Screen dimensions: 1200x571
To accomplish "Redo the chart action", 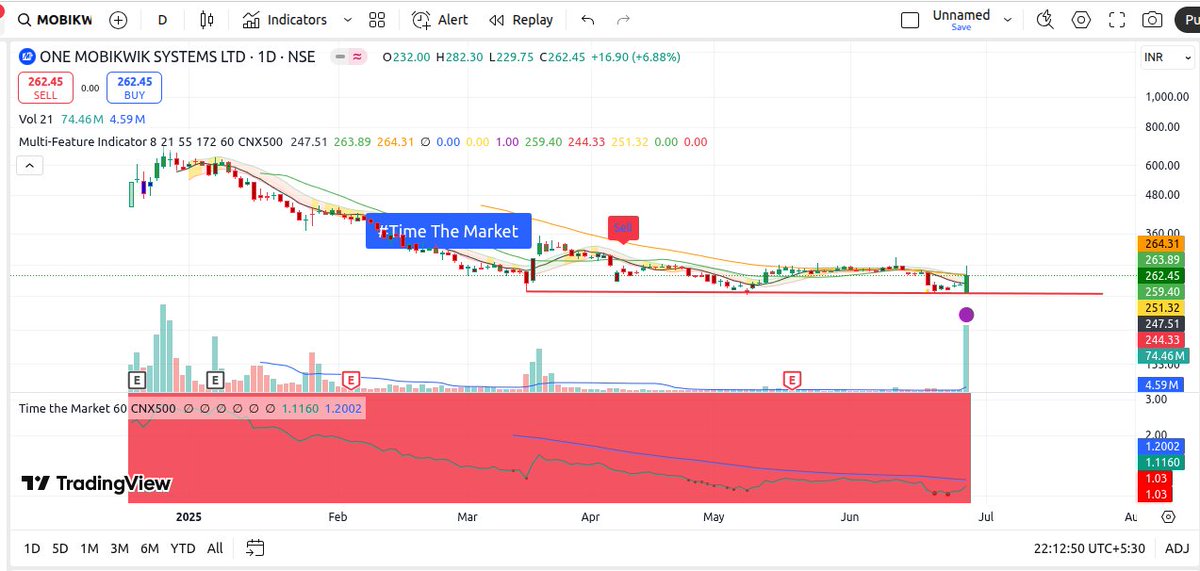I will coord(623,20).
